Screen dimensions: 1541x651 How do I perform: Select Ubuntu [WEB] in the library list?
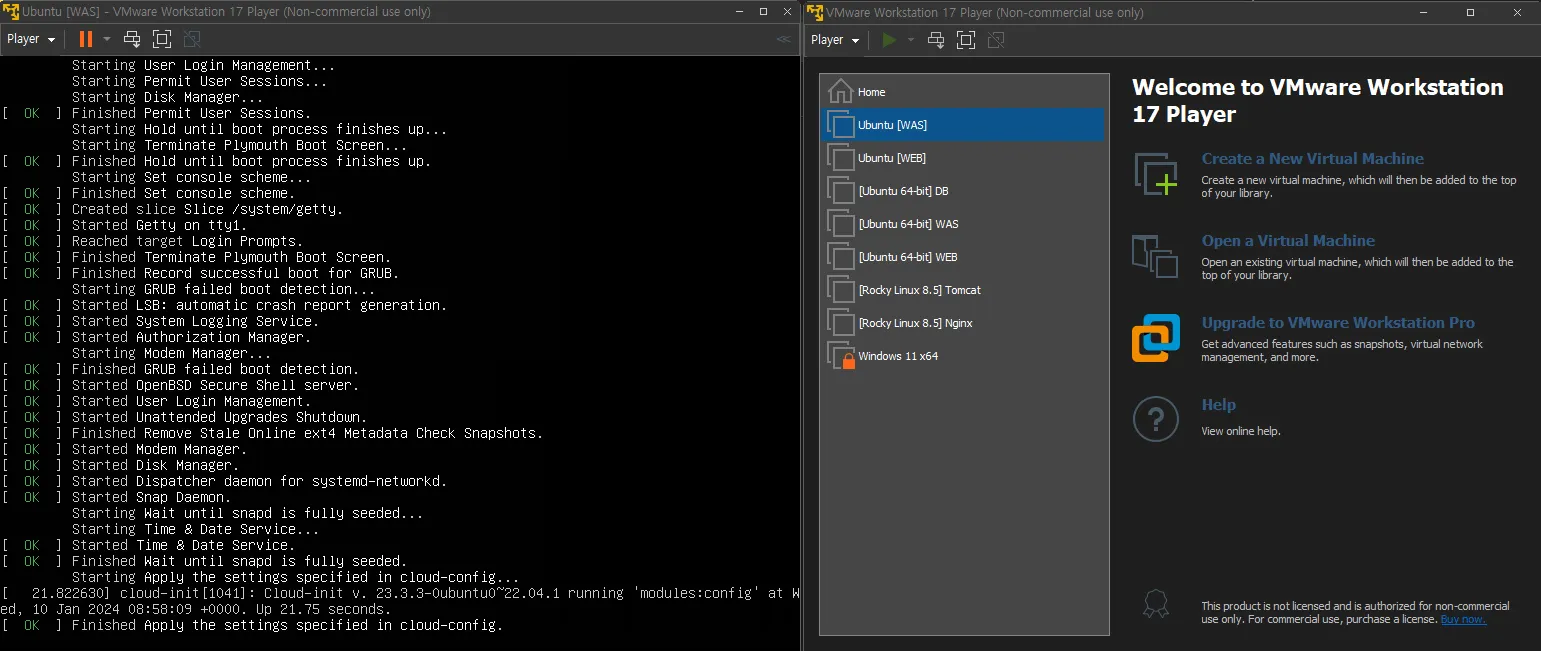click(892, 158)
